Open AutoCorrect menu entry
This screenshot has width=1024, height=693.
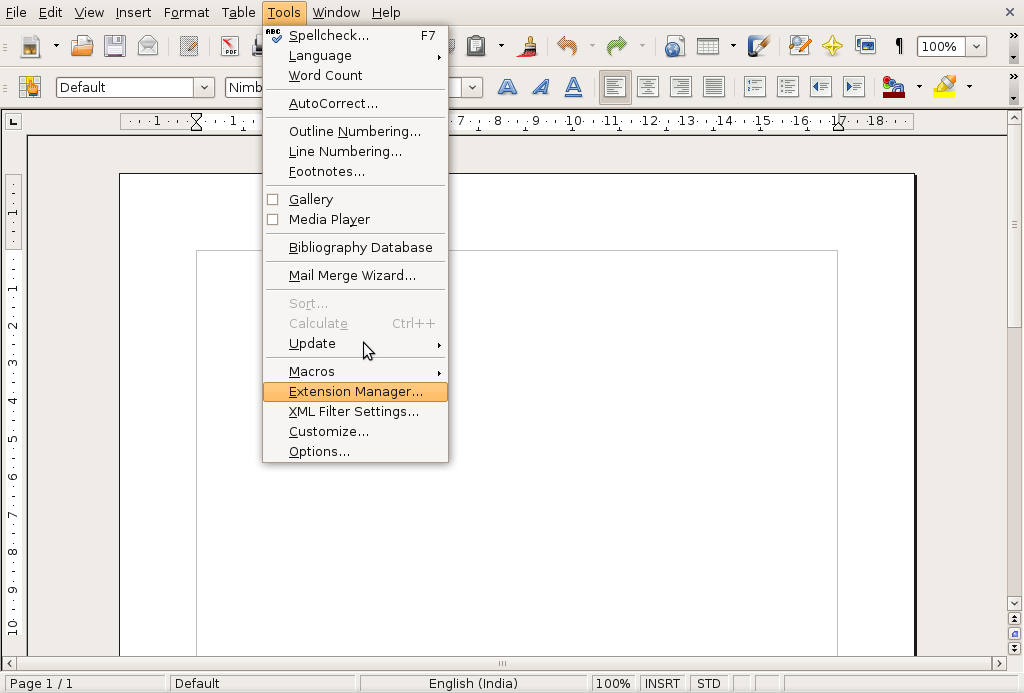[x=355, y=104]
